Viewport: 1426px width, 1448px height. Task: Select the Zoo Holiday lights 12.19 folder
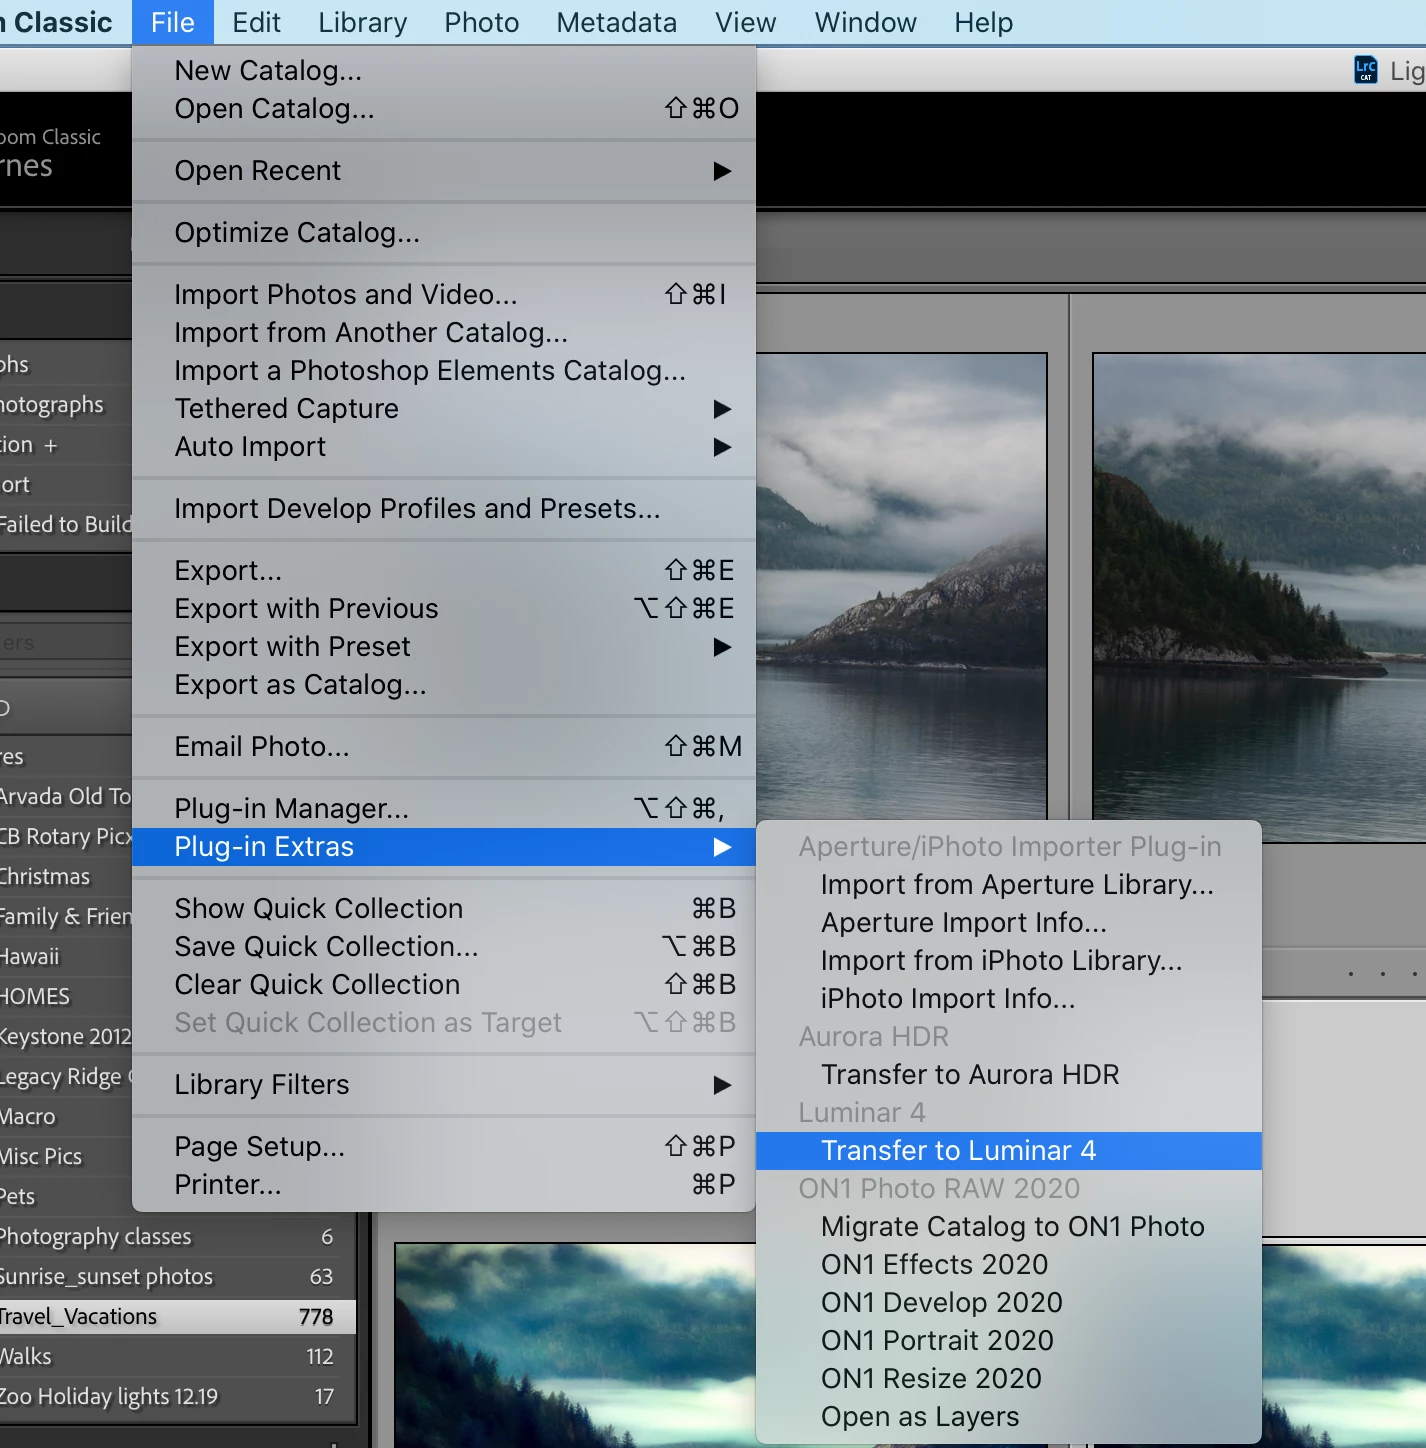coord(178,1396)
